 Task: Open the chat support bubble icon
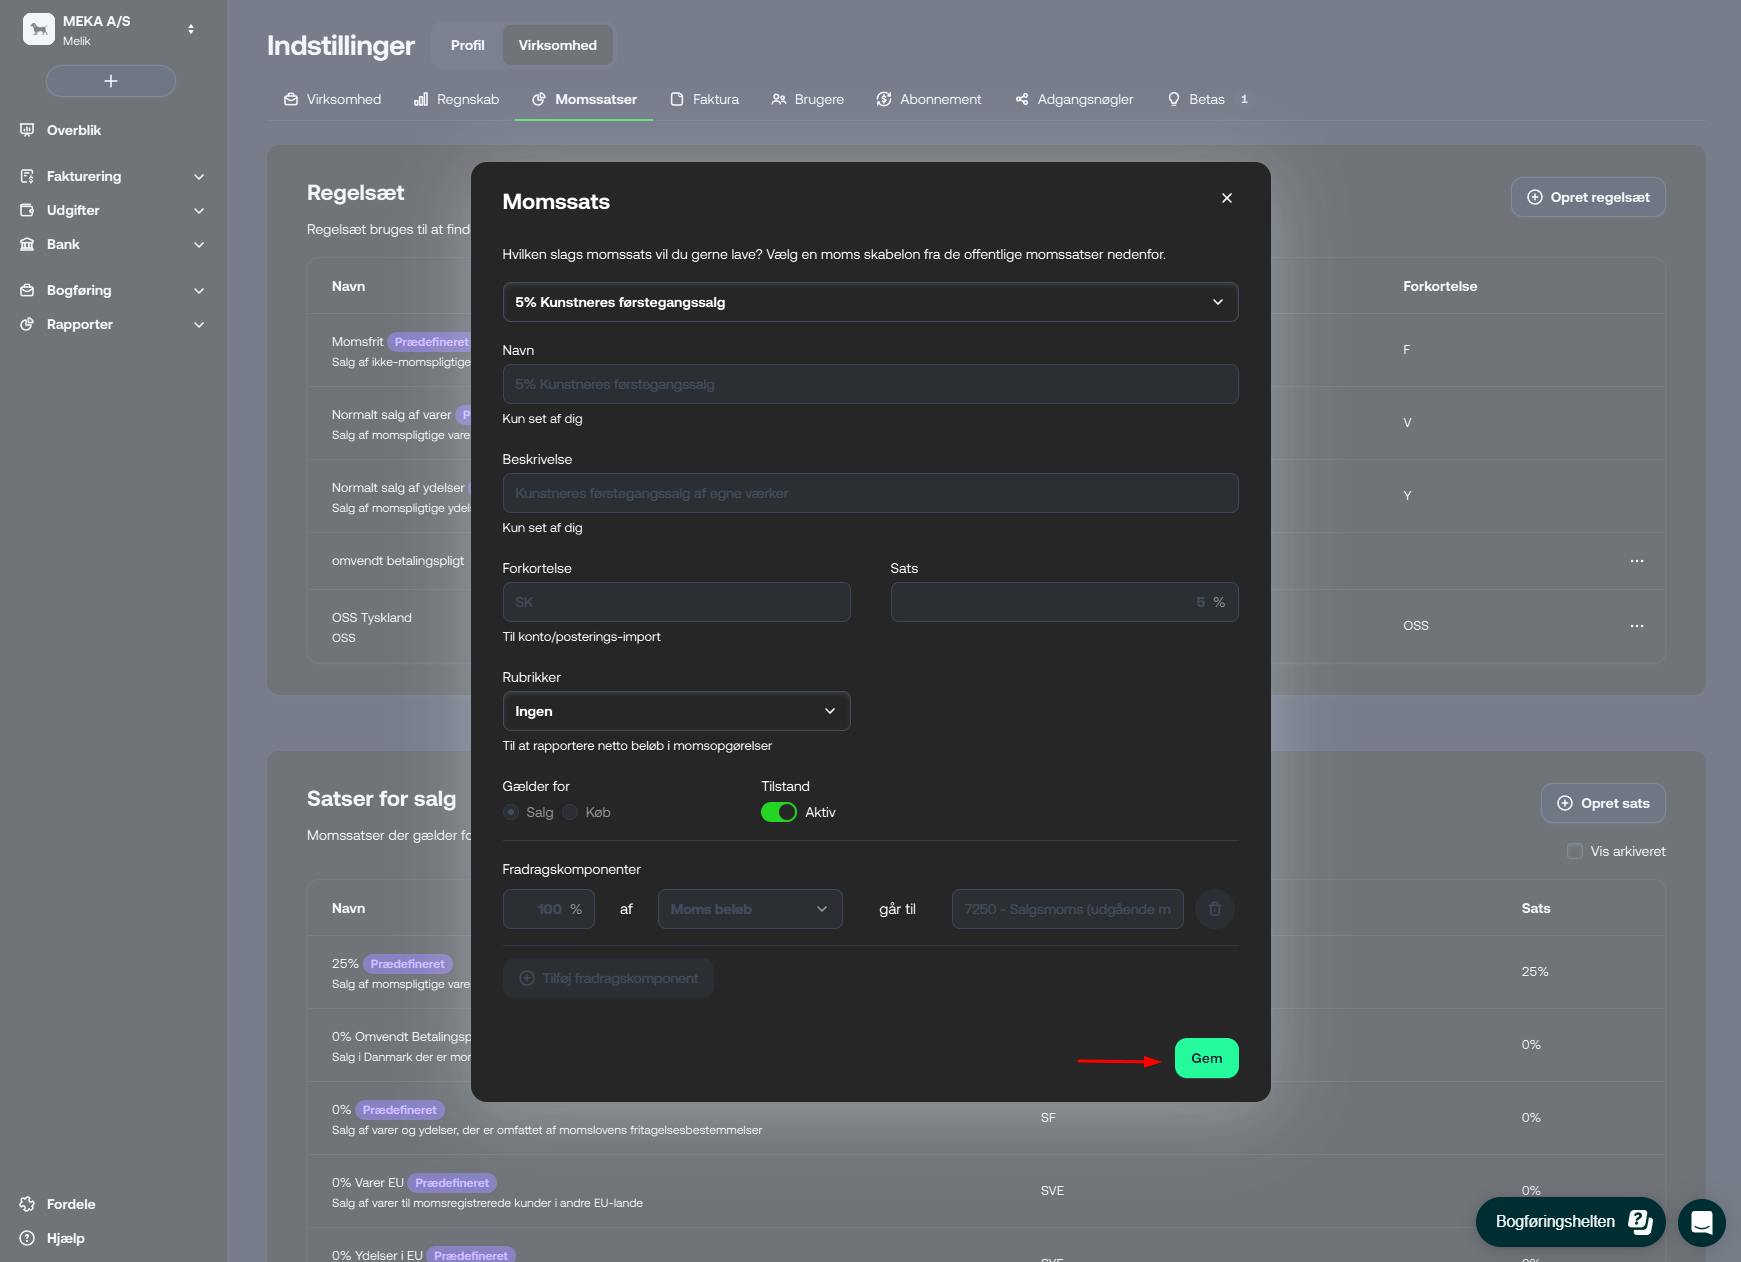point(1701,1222)
